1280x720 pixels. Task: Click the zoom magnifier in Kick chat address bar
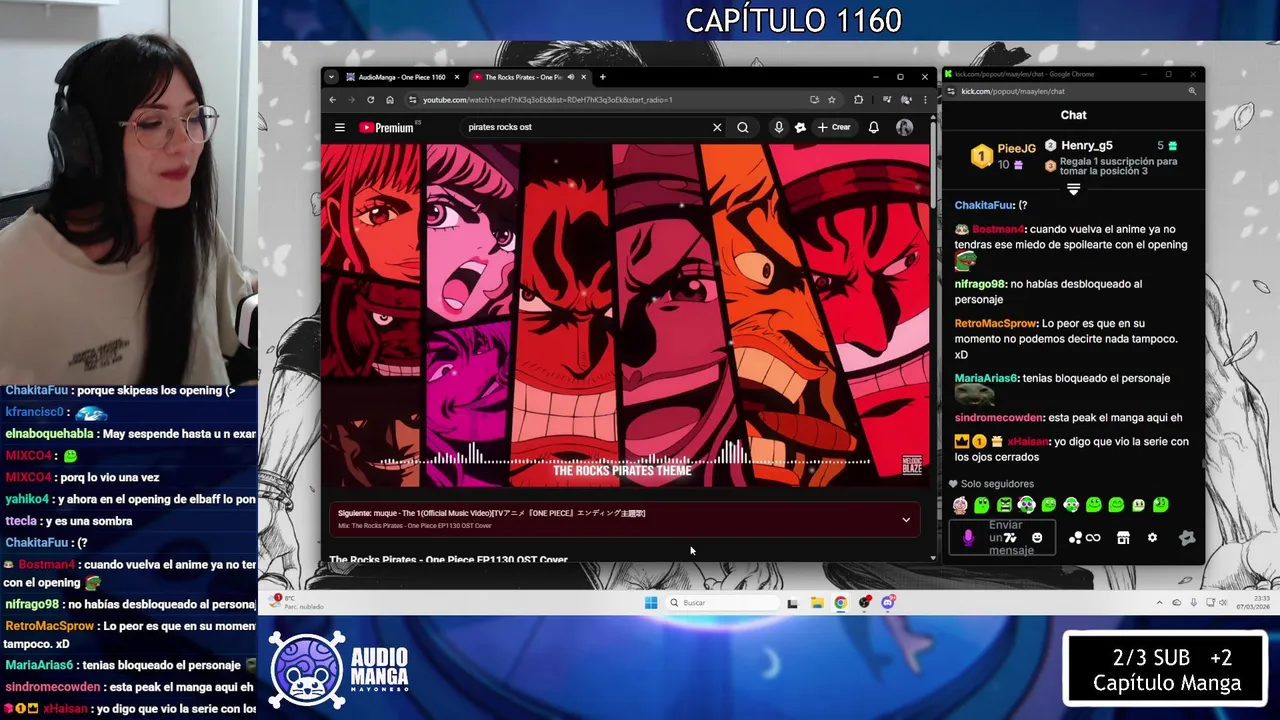(x=1192, y=91)
